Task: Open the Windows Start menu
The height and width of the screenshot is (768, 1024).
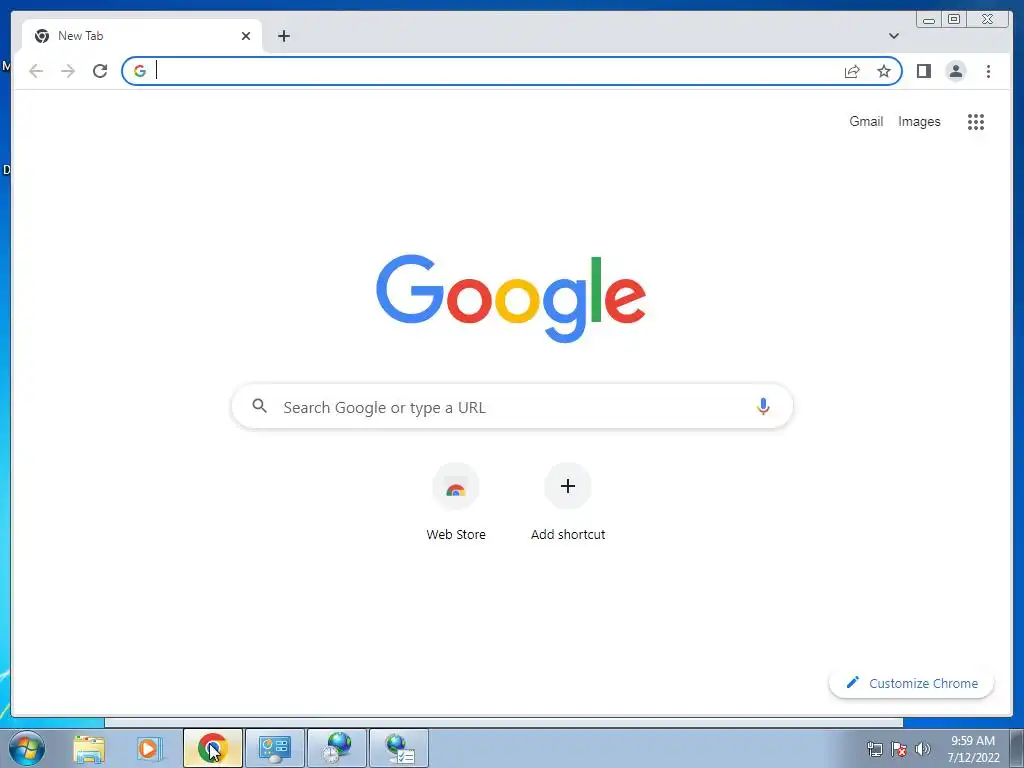Action: coord(27,748)
